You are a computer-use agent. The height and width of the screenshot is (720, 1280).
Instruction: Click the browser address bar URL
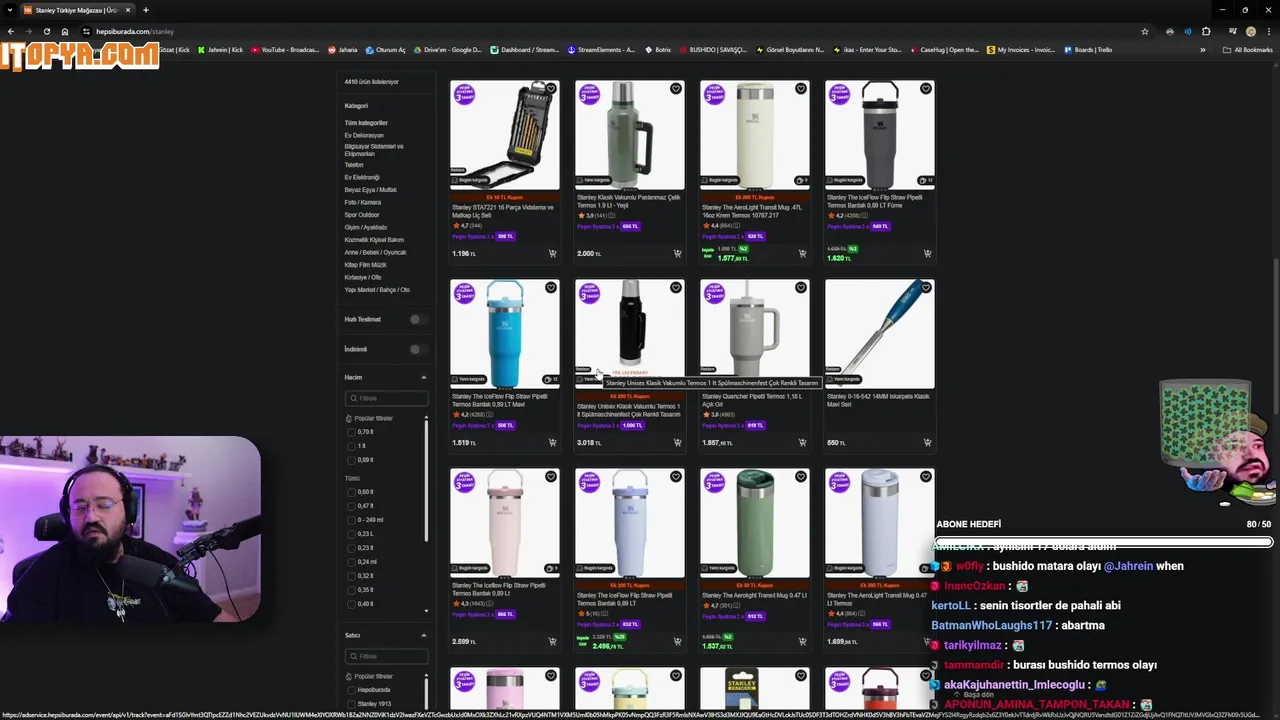(135, 31)
